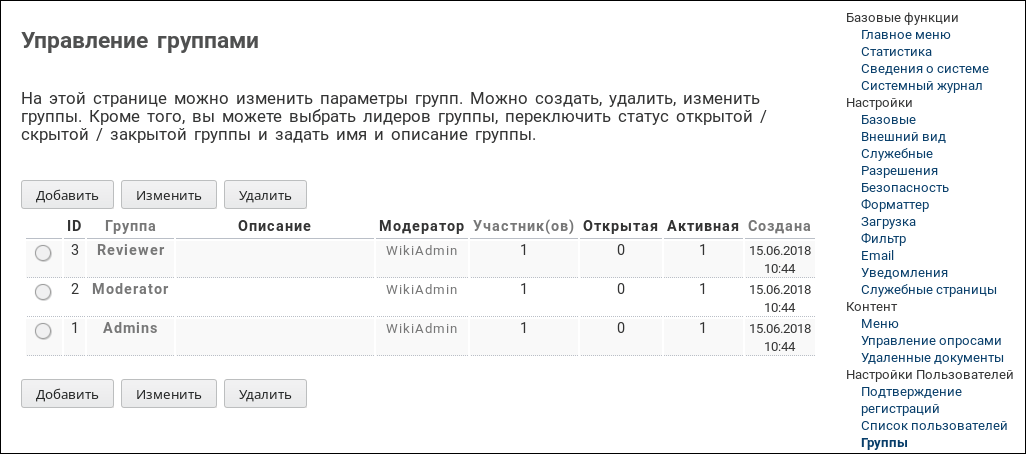
Task: Open Управление опросами page
Action: 930,341
